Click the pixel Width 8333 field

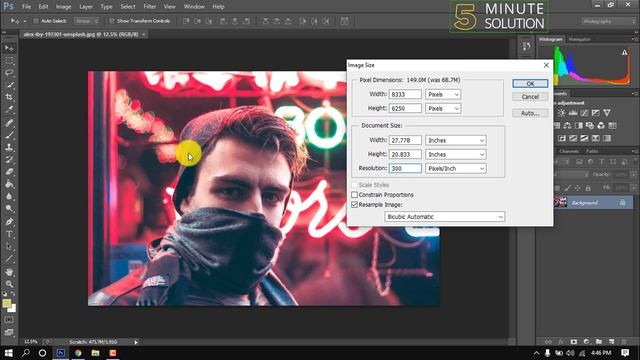[x=405, y=94]
